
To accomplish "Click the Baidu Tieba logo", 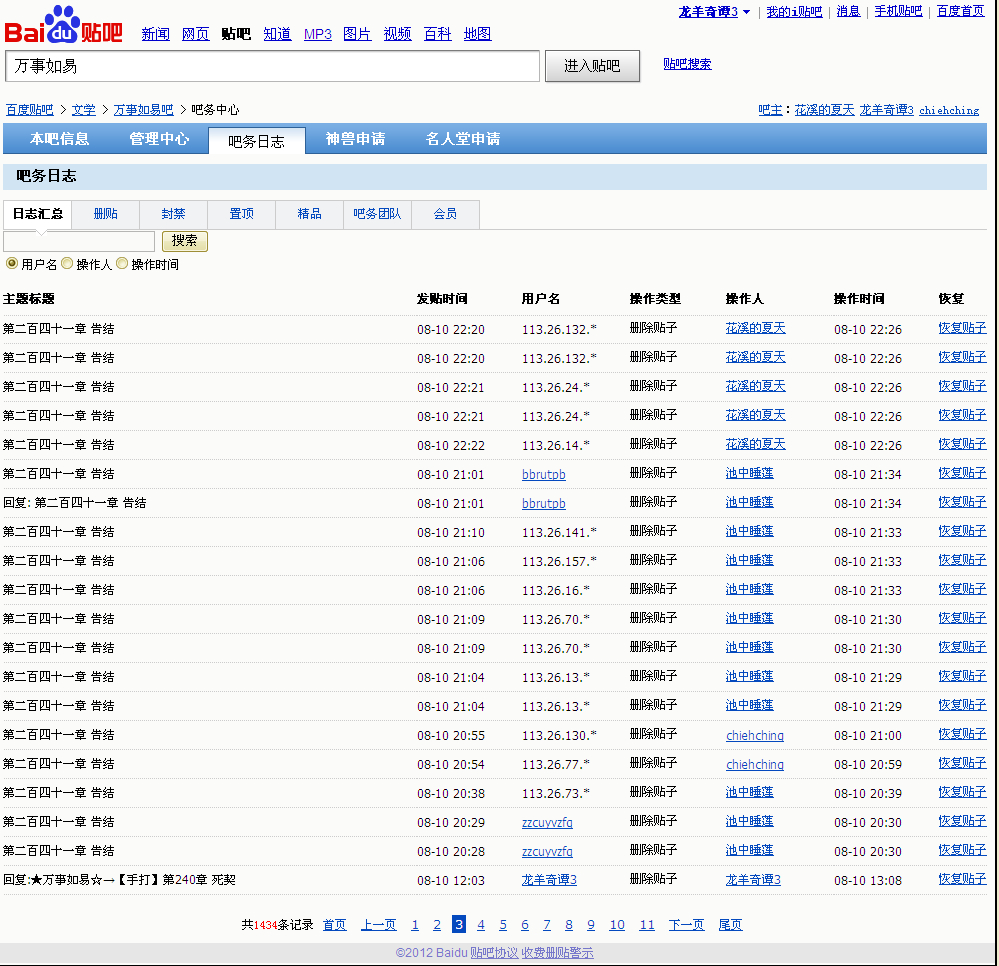I will pyautogui.click(x=63, y=25).
